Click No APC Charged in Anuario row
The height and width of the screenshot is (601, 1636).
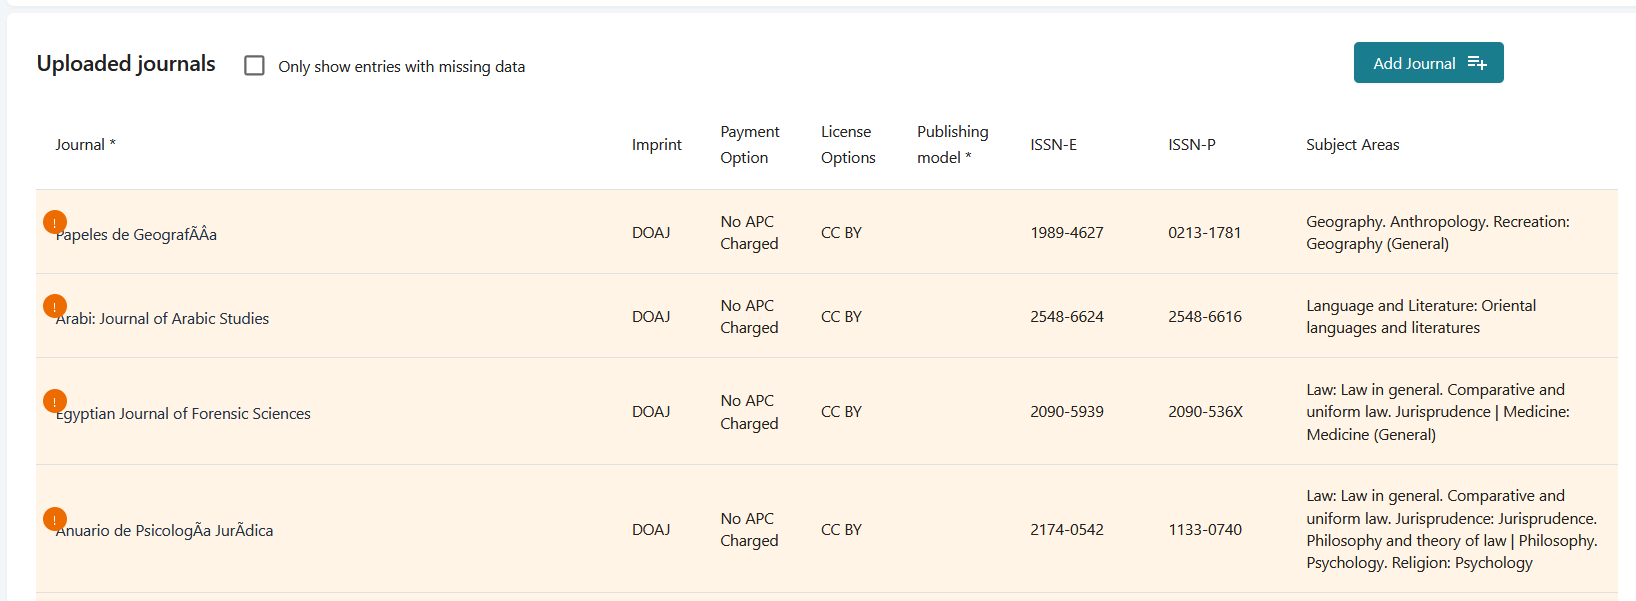tap(749, 530)
